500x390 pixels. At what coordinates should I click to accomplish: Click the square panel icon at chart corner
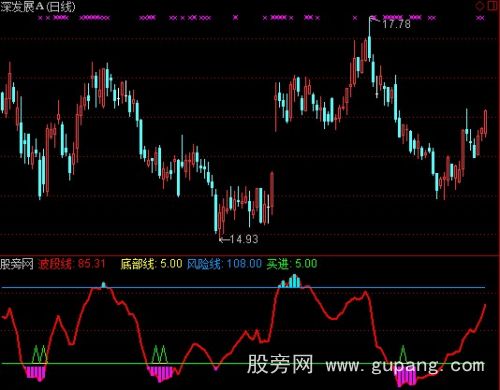tap(493, 6)
